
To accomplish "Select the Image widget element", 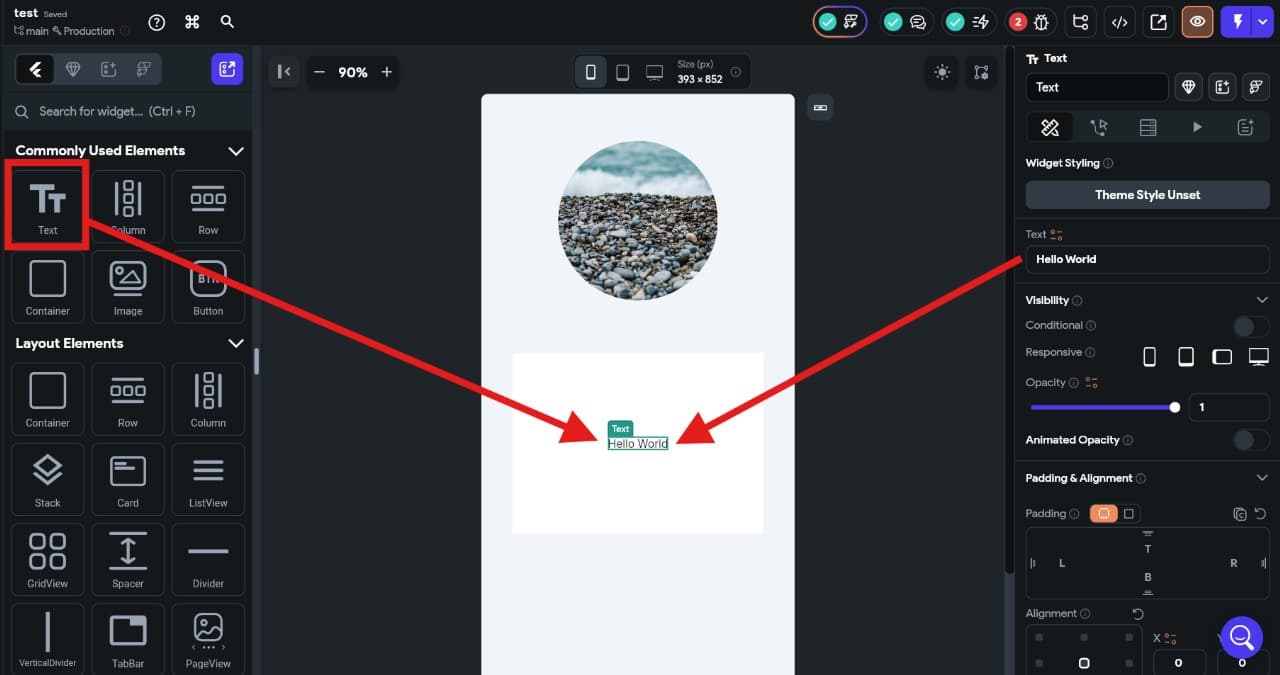I will coord(128,287).
